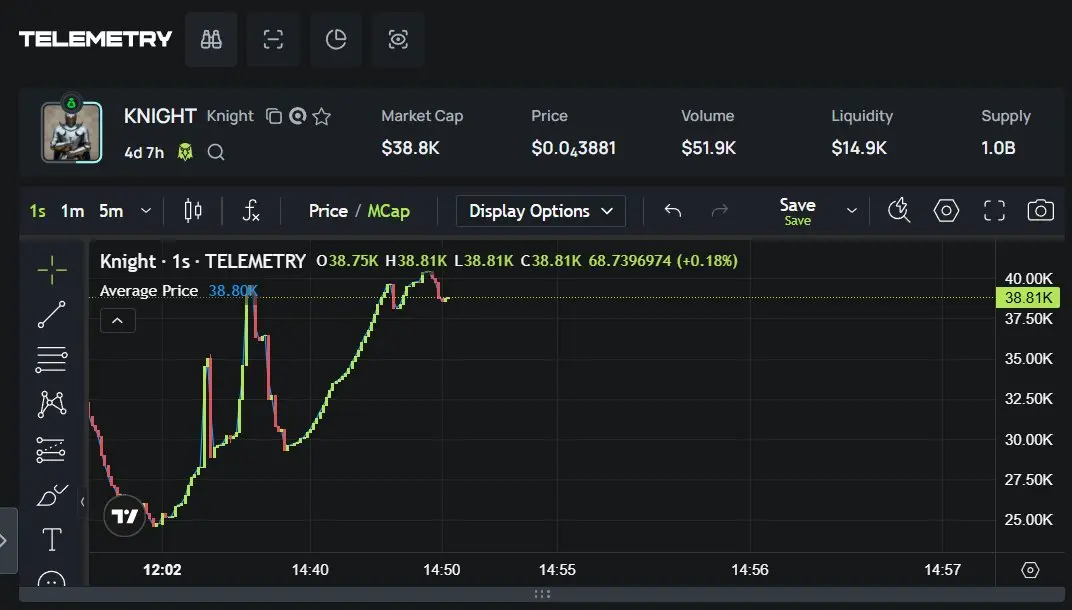1072x610 pixels.
Task: Open chart settings hexagon icon
Action: (946, 211)
